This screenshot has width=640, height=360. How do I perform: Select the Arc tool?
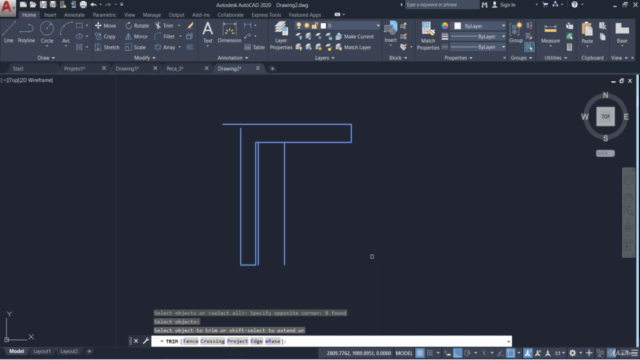point(66,32)
